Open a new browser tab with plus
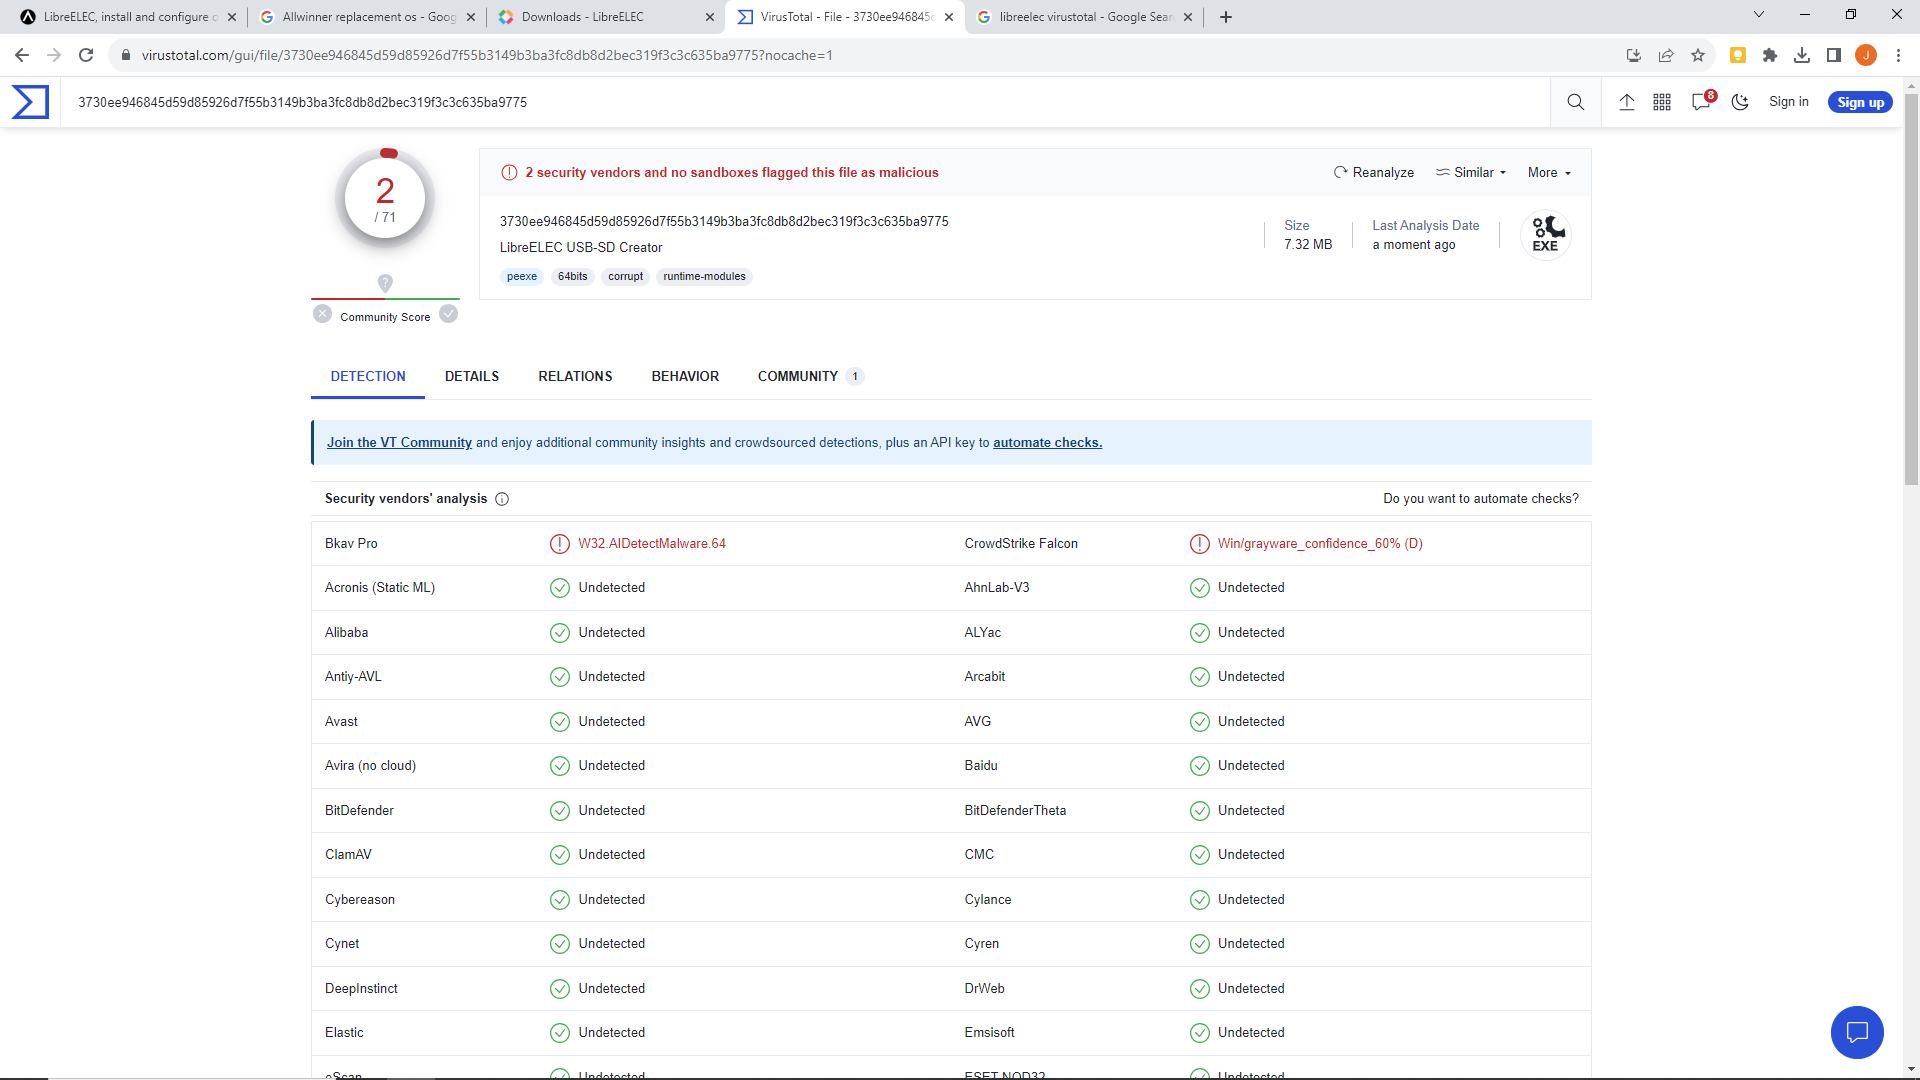Image resolution: width=1920 pixels, height=1080 pixels. coord(1226,17)
